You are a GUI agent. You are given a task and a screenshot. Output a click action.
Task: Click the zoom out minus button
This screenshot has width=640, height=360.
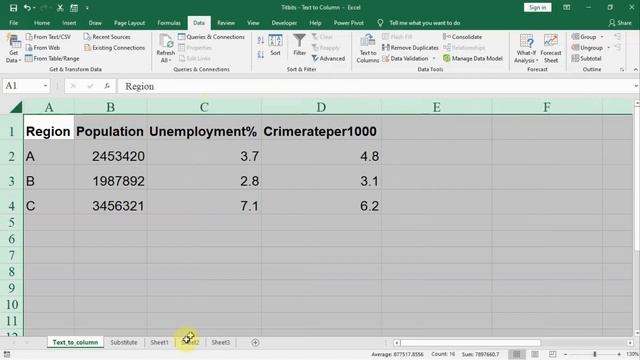click(x=565, y=354)
